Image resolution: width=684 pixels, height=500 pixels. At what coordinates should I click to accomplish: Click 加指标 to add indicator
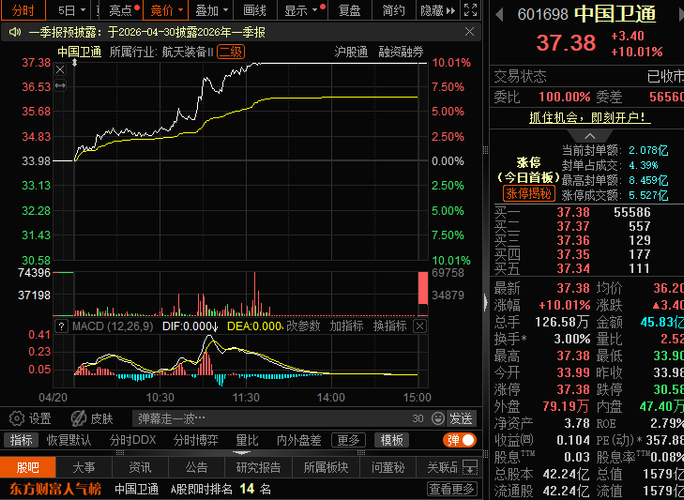pos(346,326)
